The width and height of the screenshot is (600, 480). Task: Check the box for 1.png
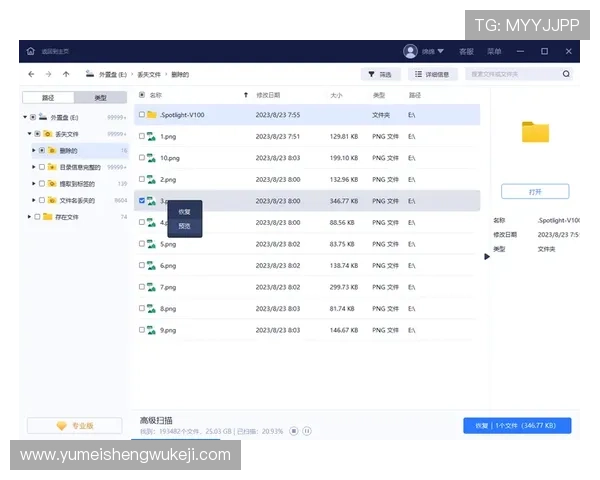click(x=142, y=136)
